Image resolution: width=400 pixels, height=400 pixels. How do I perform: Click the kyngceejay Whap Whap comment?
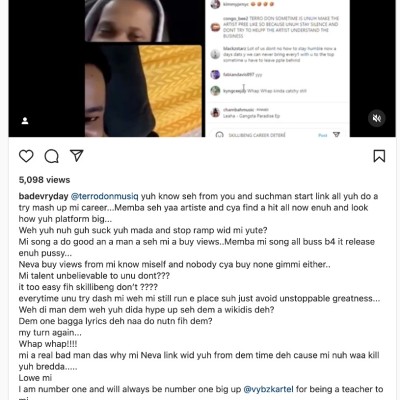pos(265,91)
